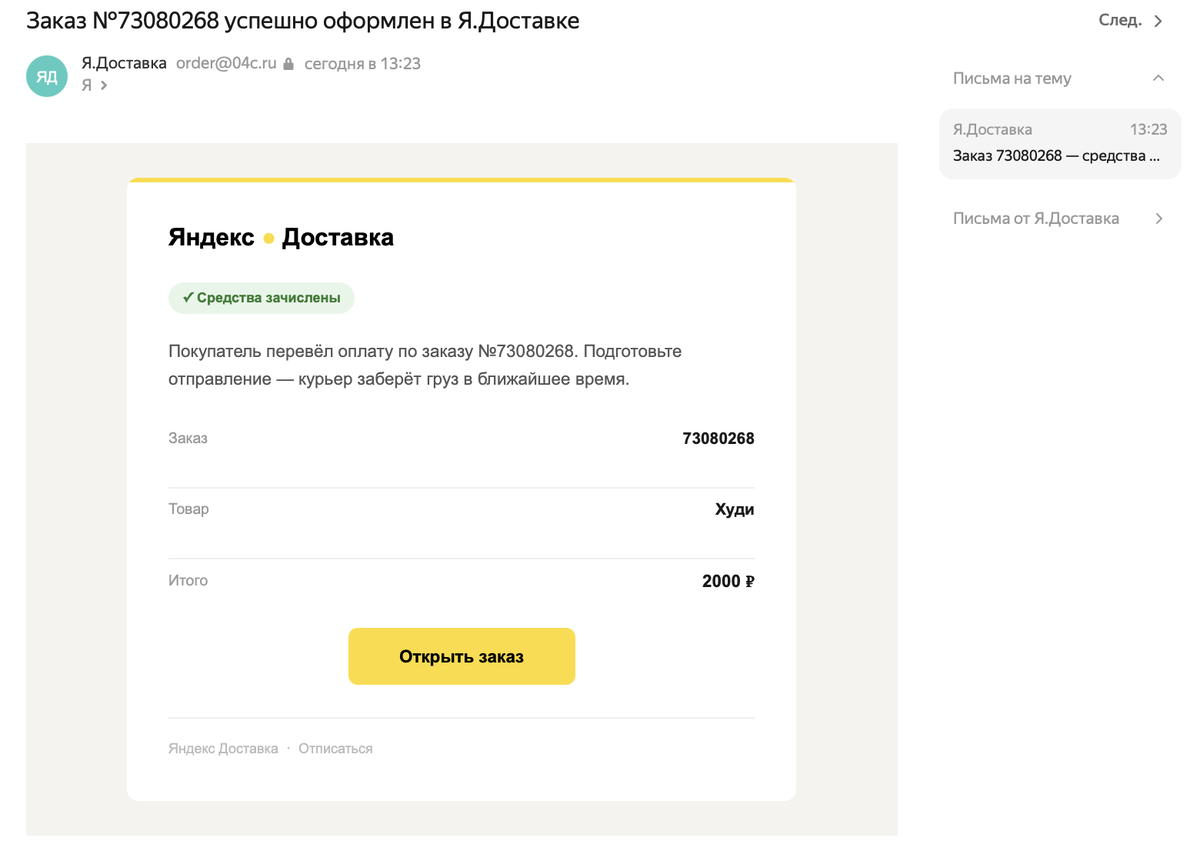Collapse the Письма на тему section
This screenshot has width=1200, height=851.
1158,78
